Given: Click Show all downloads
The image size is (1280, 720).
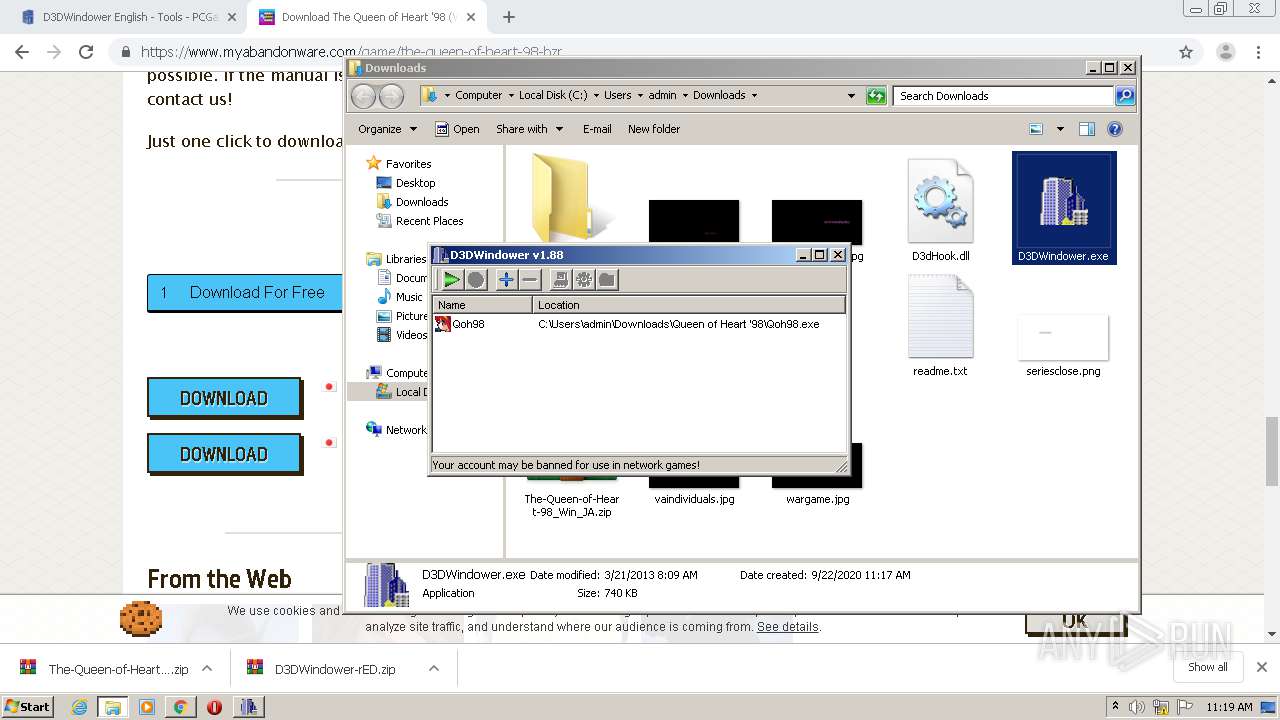Looking at the screenshot, I should 1208,667.
